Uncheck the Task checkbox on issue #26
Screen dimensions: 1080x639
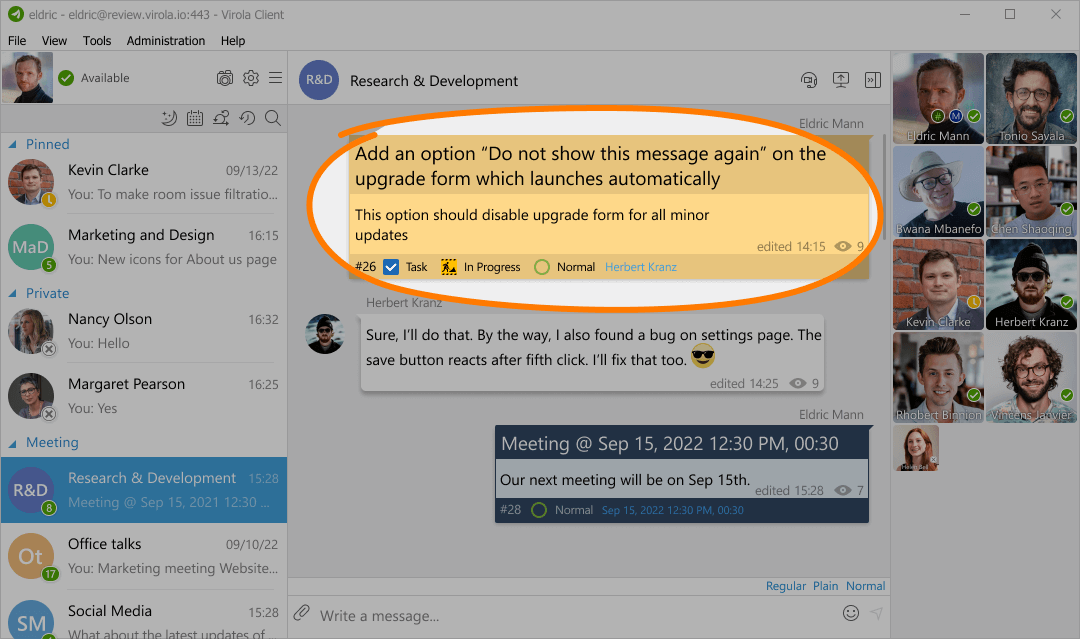click(x=389, y=267)
